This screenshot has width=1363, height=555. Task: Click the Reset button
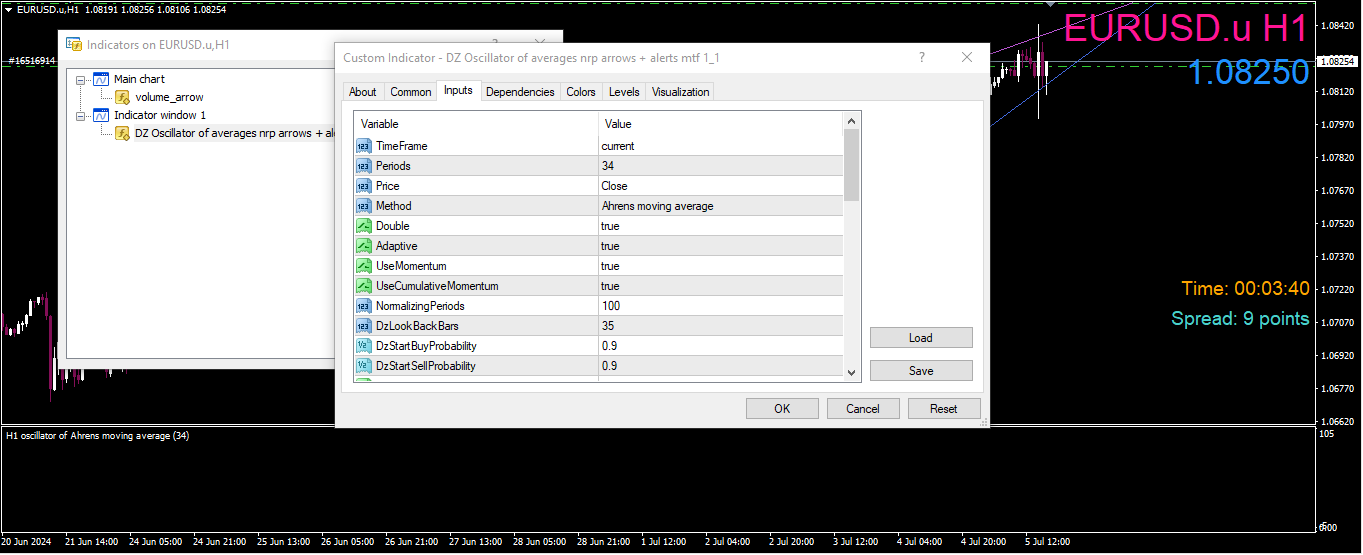944,408
